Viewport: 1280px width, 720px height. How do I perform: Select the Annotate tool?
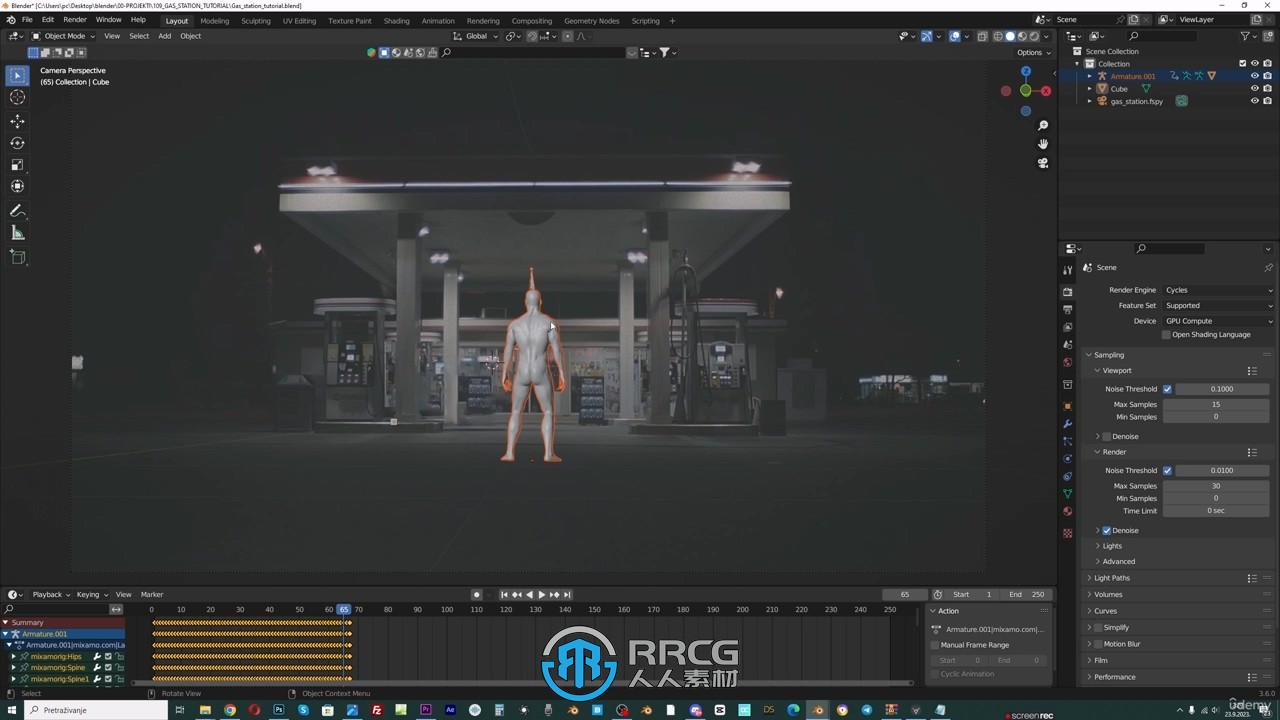coord(17,211)
